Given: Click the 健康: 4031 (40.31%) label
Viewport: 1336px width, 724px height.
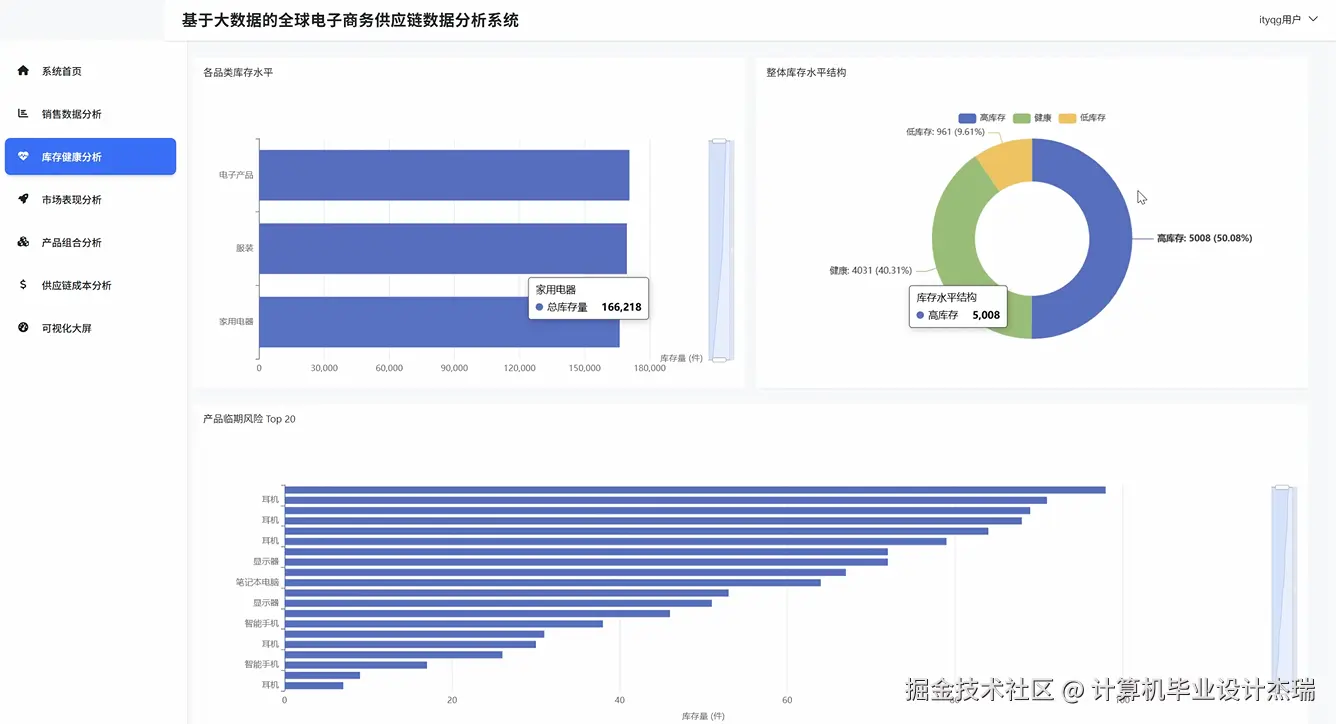Looking at the screenshot, I should pos(870,270).
